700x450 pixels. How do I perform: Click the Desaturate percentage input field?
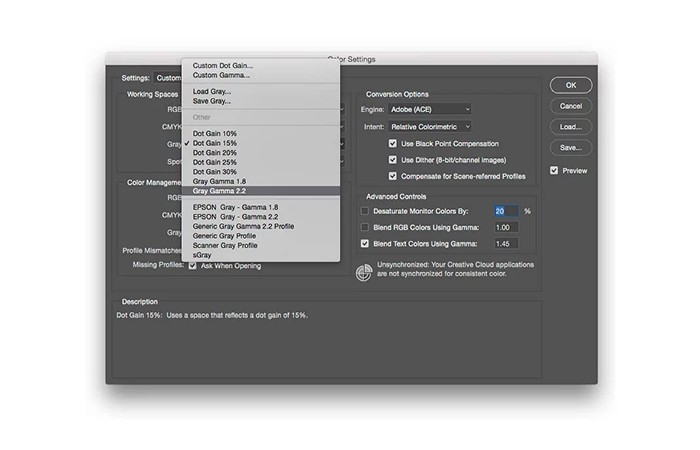(x=506, y=211)
